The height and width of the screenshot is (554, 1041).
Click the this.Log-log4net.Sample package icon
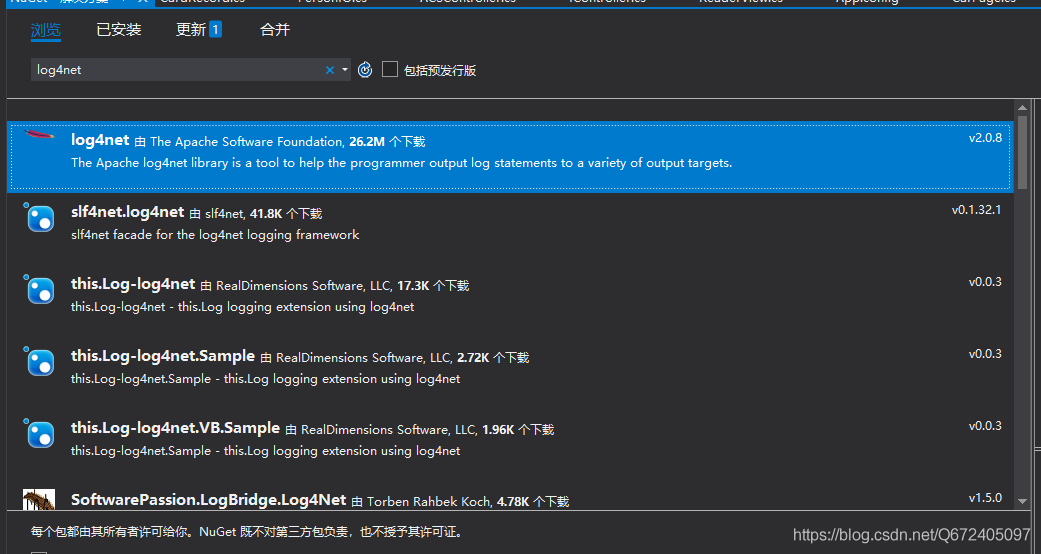pyautogui.click(x=40, y=361)
